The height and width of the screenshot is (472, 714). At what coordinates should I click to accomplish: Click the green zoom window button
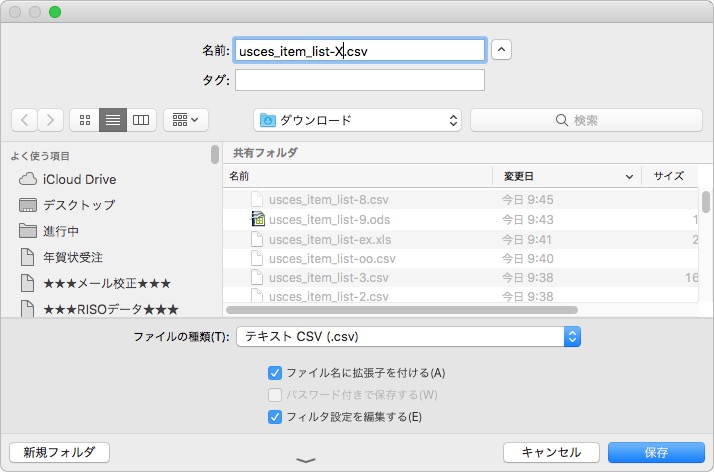55,12
